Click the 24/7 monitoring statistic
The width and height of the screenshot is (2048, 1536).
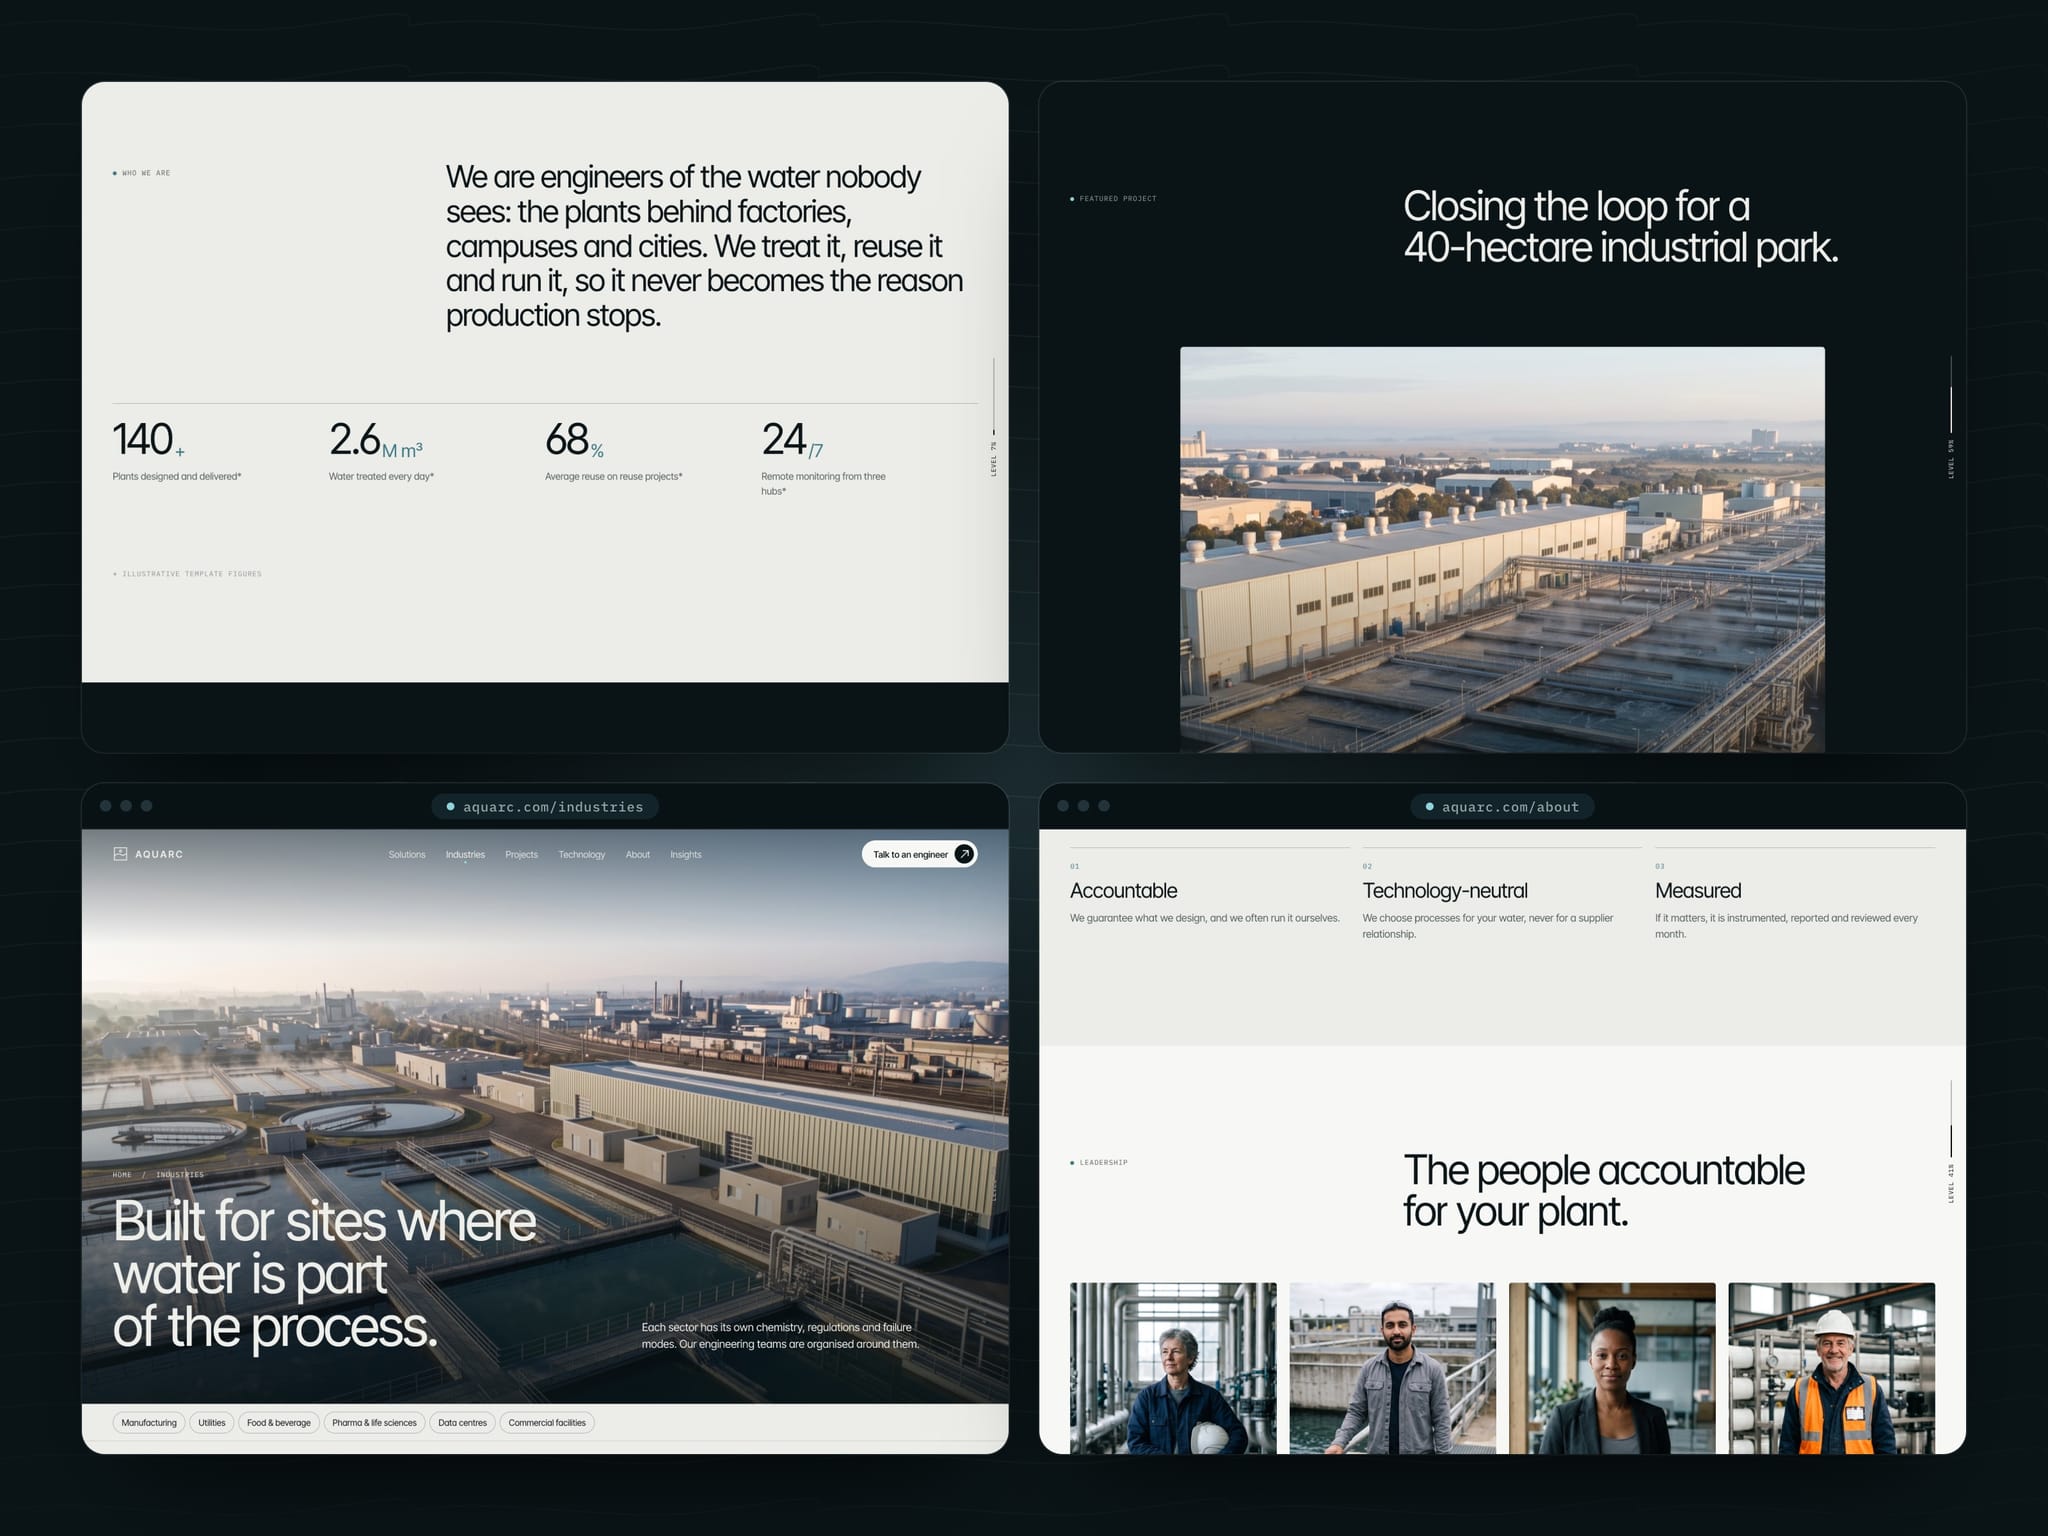tap(824, 458)
